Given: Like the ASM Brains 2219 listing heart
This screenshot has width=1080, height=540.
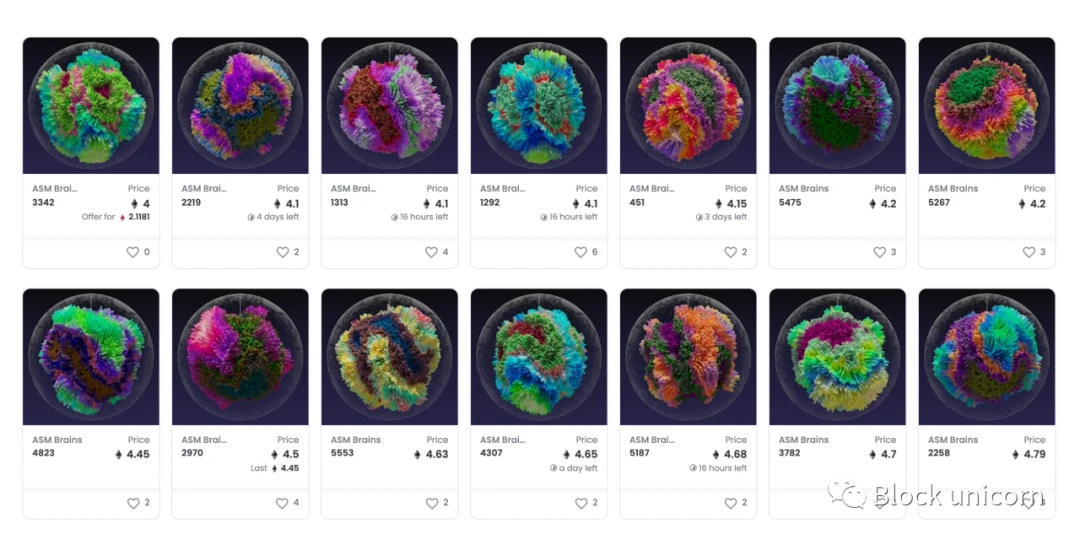Looking at the screenshot, I should click(x=282, y=252).
